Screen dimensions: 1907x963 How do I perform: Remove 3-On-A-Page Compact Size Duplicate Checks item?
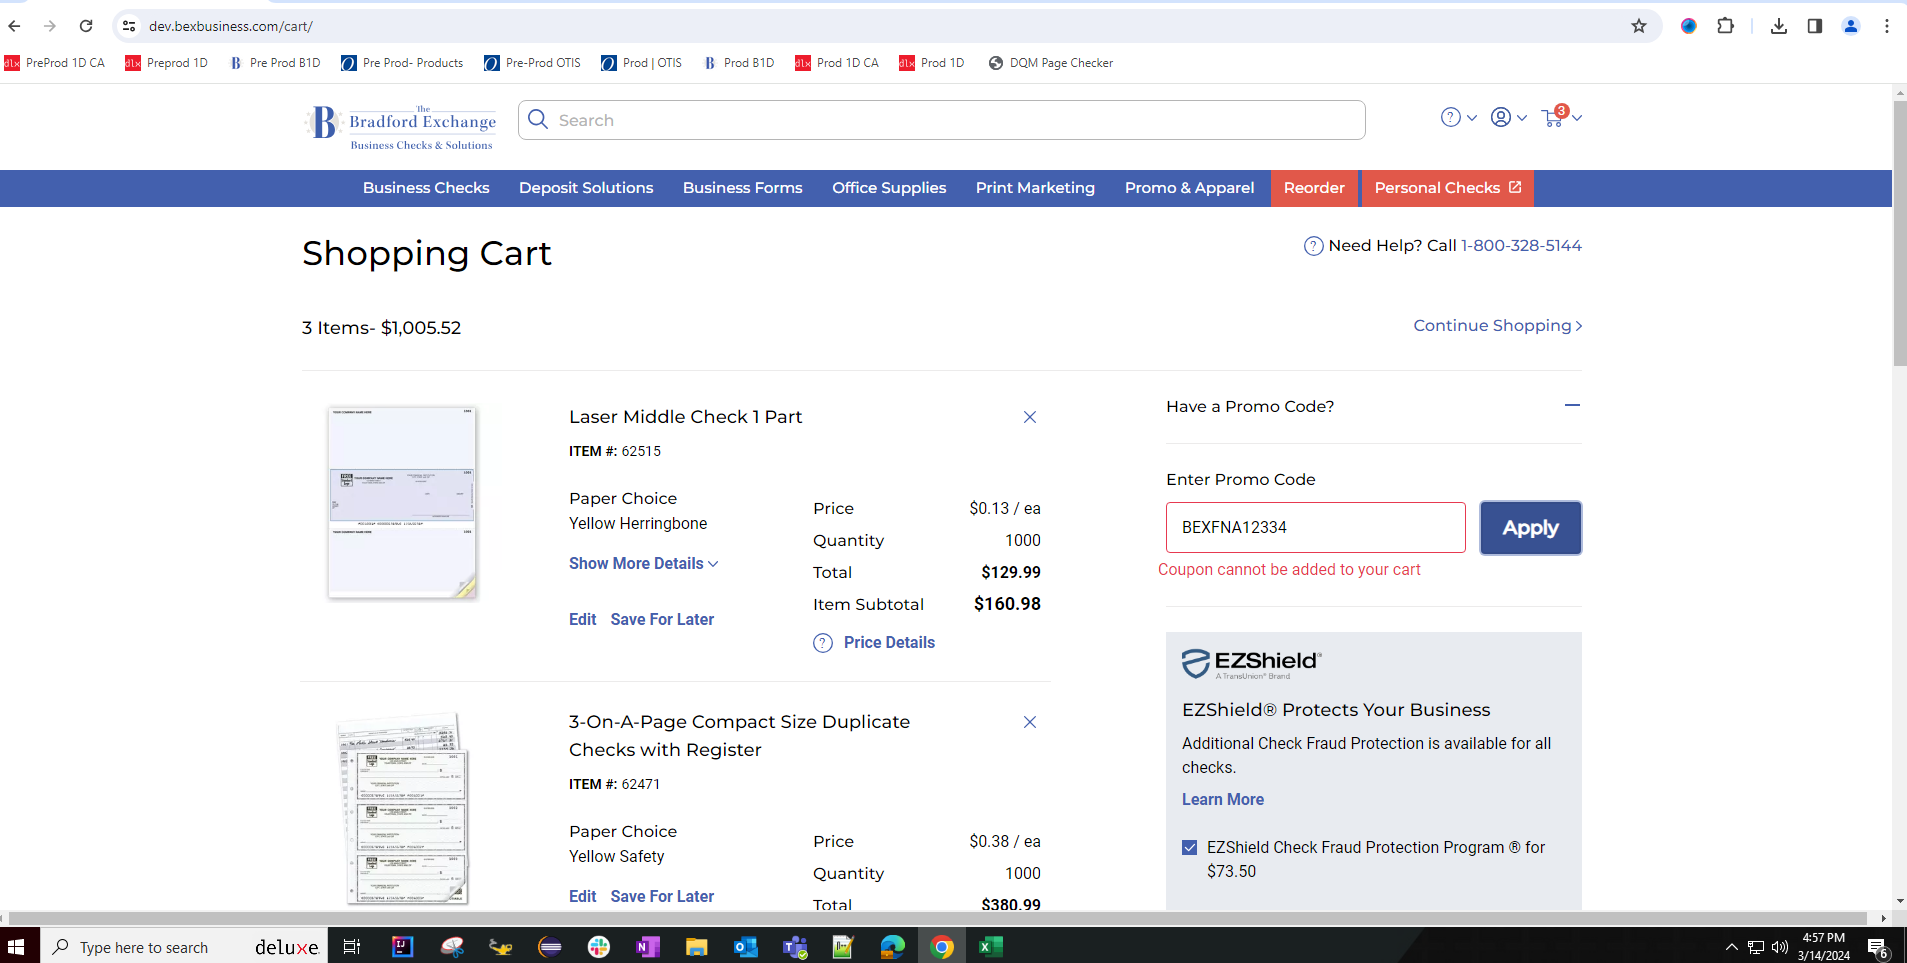1029,722
